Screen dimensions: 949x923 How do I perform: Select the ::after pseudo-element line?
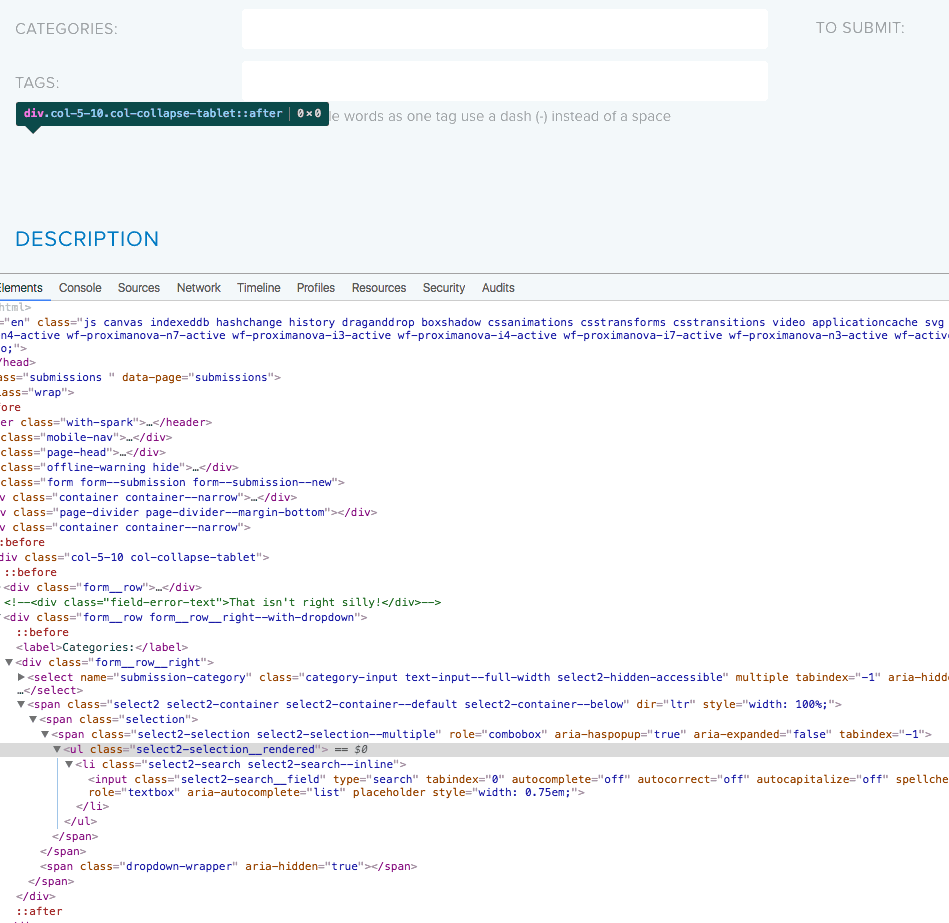39,912
